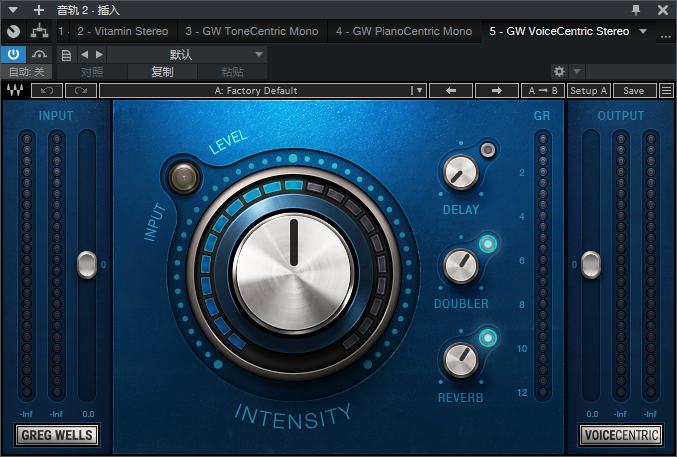This screenshot has height=457, width=677.
Task: Open the Waves hamburger menu
Action: 667,90
